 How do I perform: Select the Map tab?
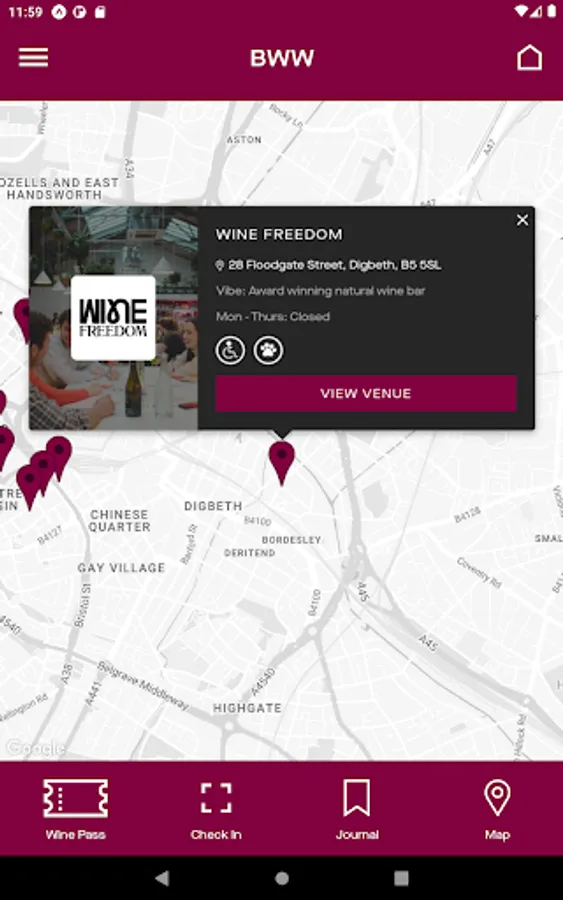pyautogui.click(x=497, y=809)
